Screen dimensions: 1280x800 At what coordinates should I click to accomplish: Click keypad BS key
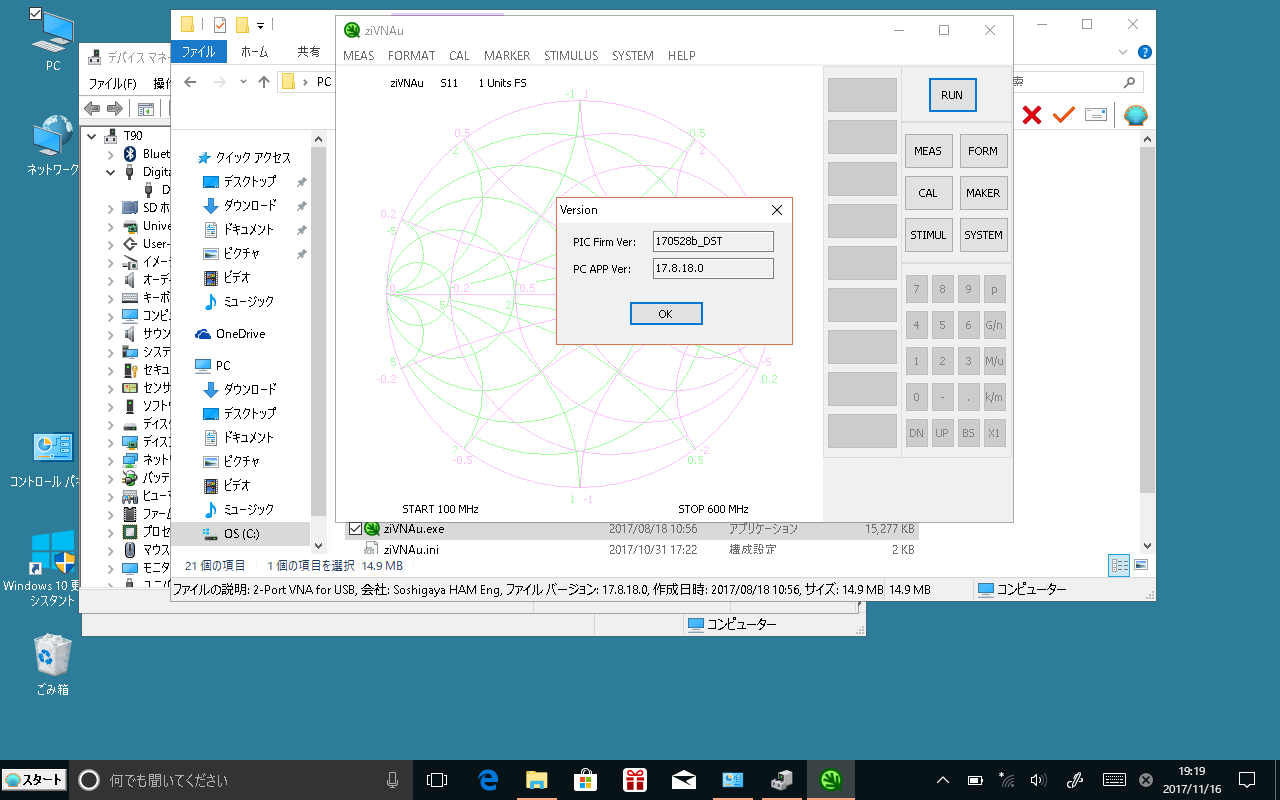pyautogui.click(x=968, y=434)
